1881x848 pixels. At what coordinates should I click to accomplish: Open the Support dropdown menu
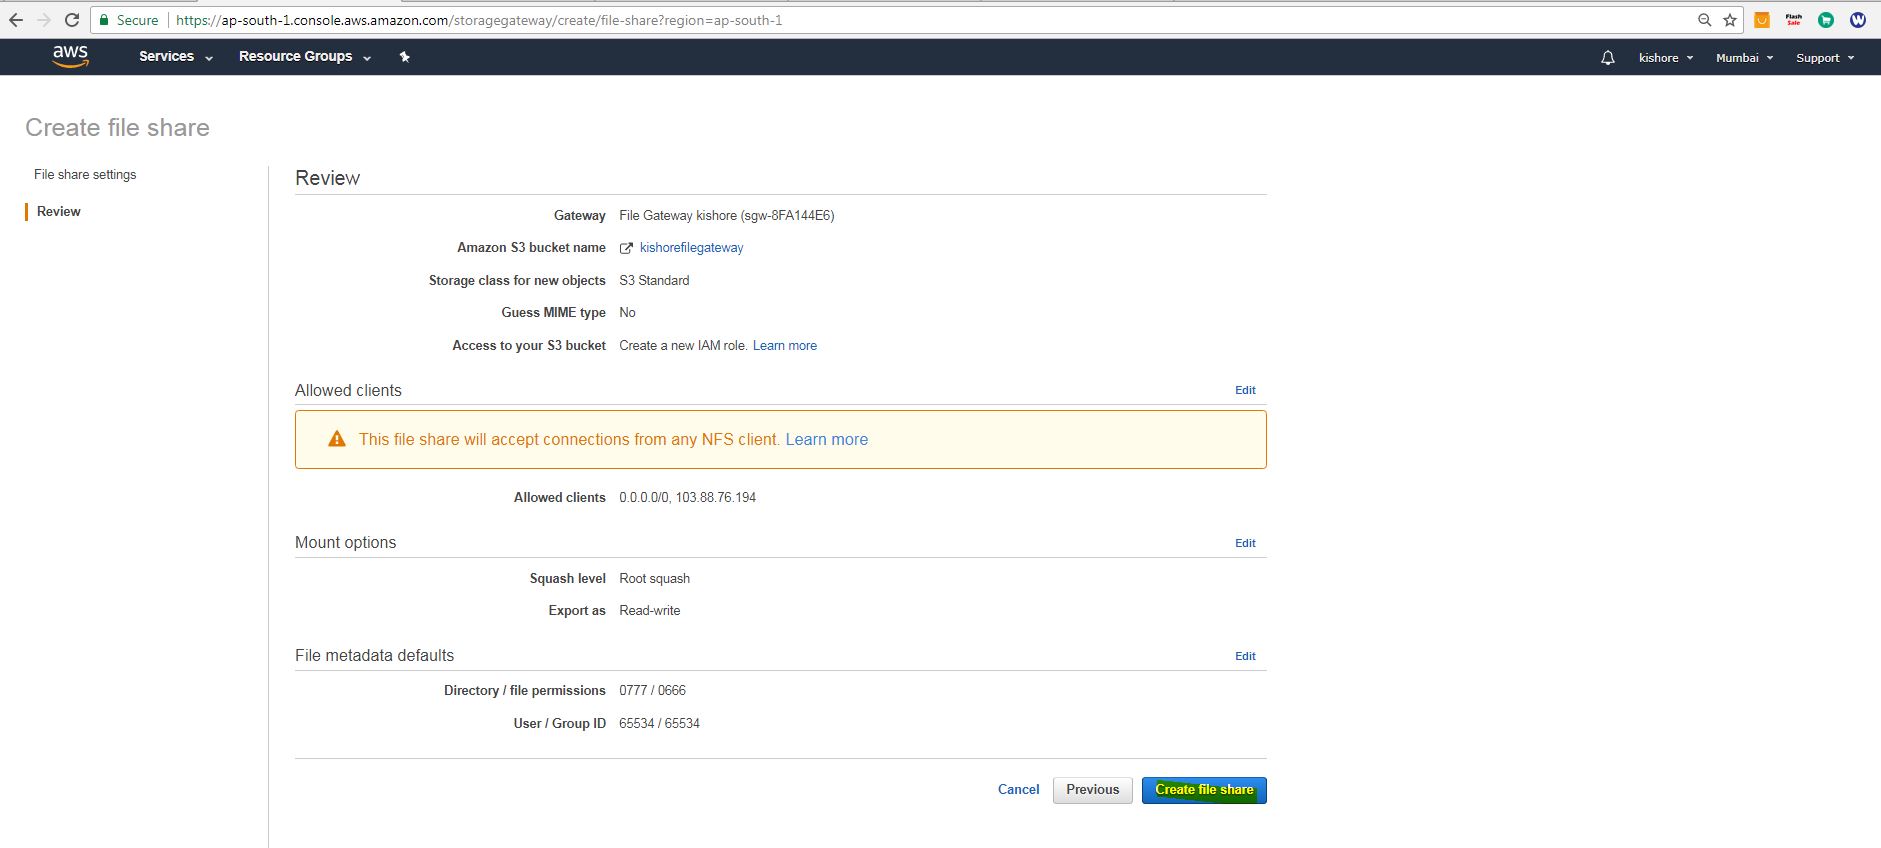(1824, 58)
